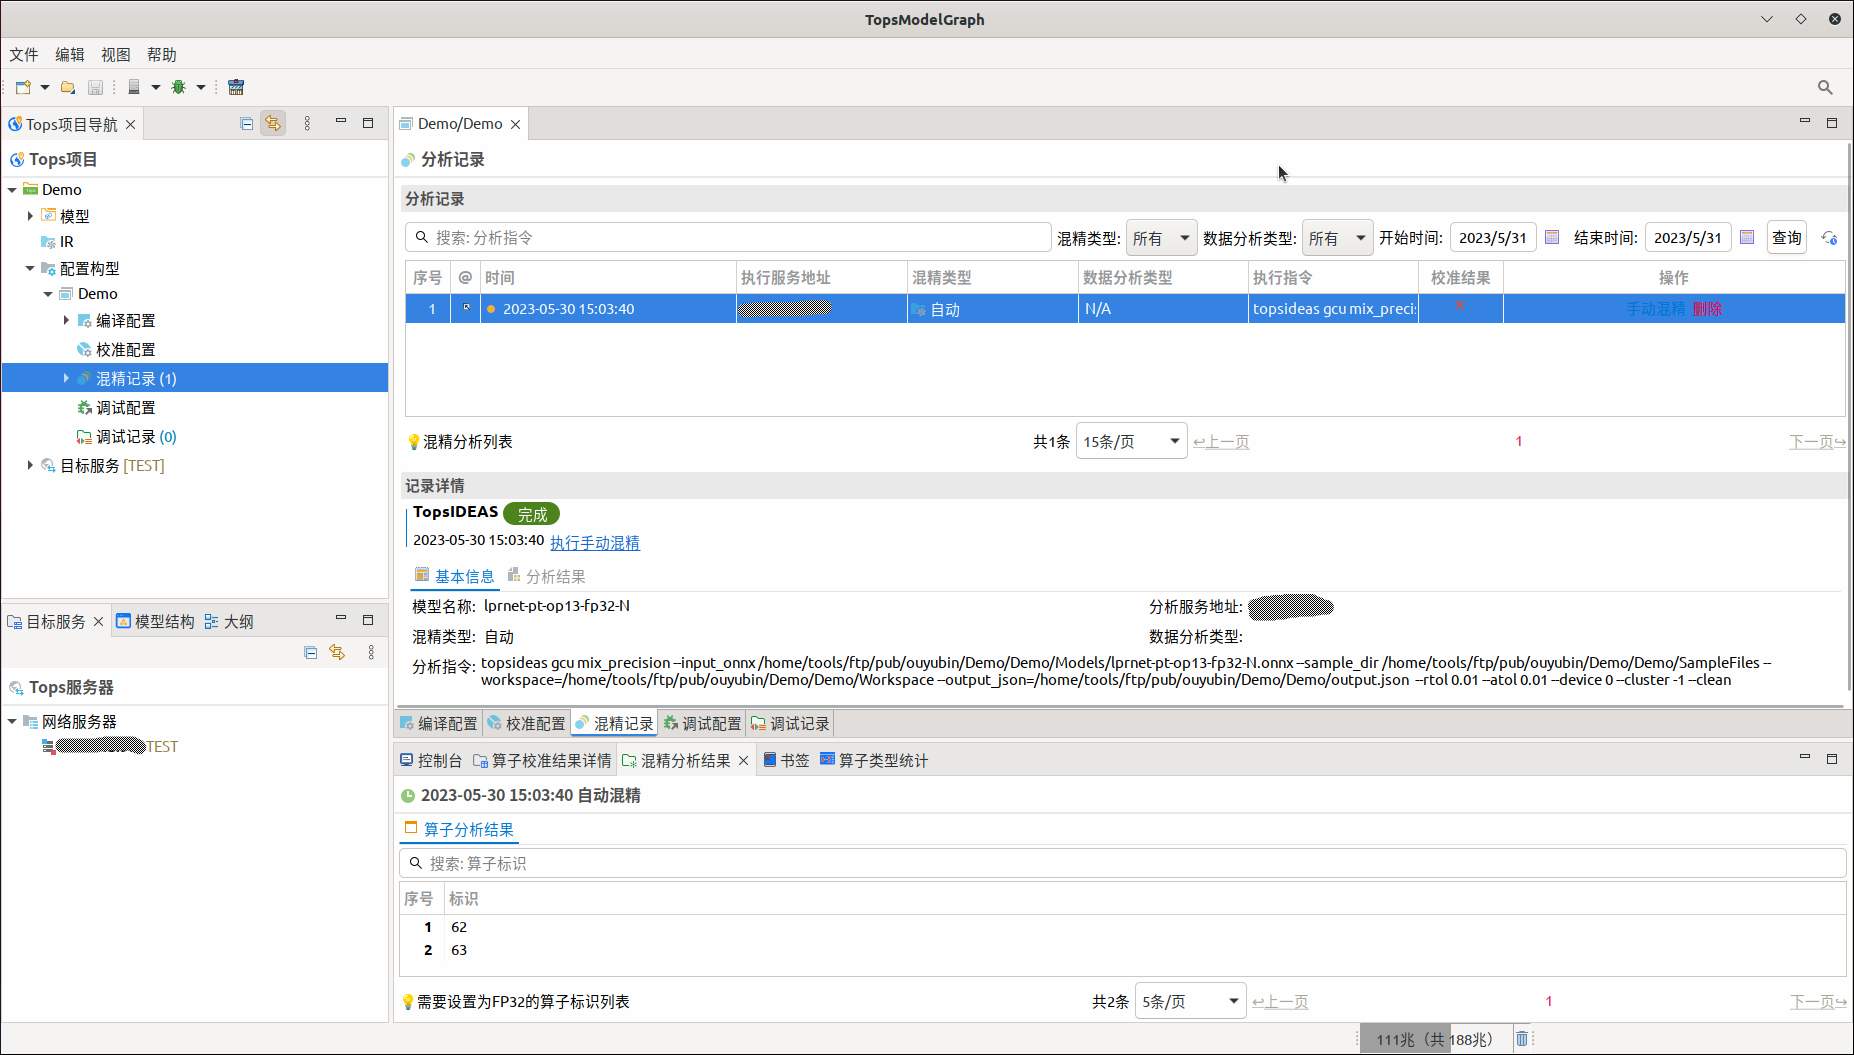The height and width of the screenshot is (1055, 1854).
Task: Switch to the 分析结果 detail tab
Action: (546, 576)
